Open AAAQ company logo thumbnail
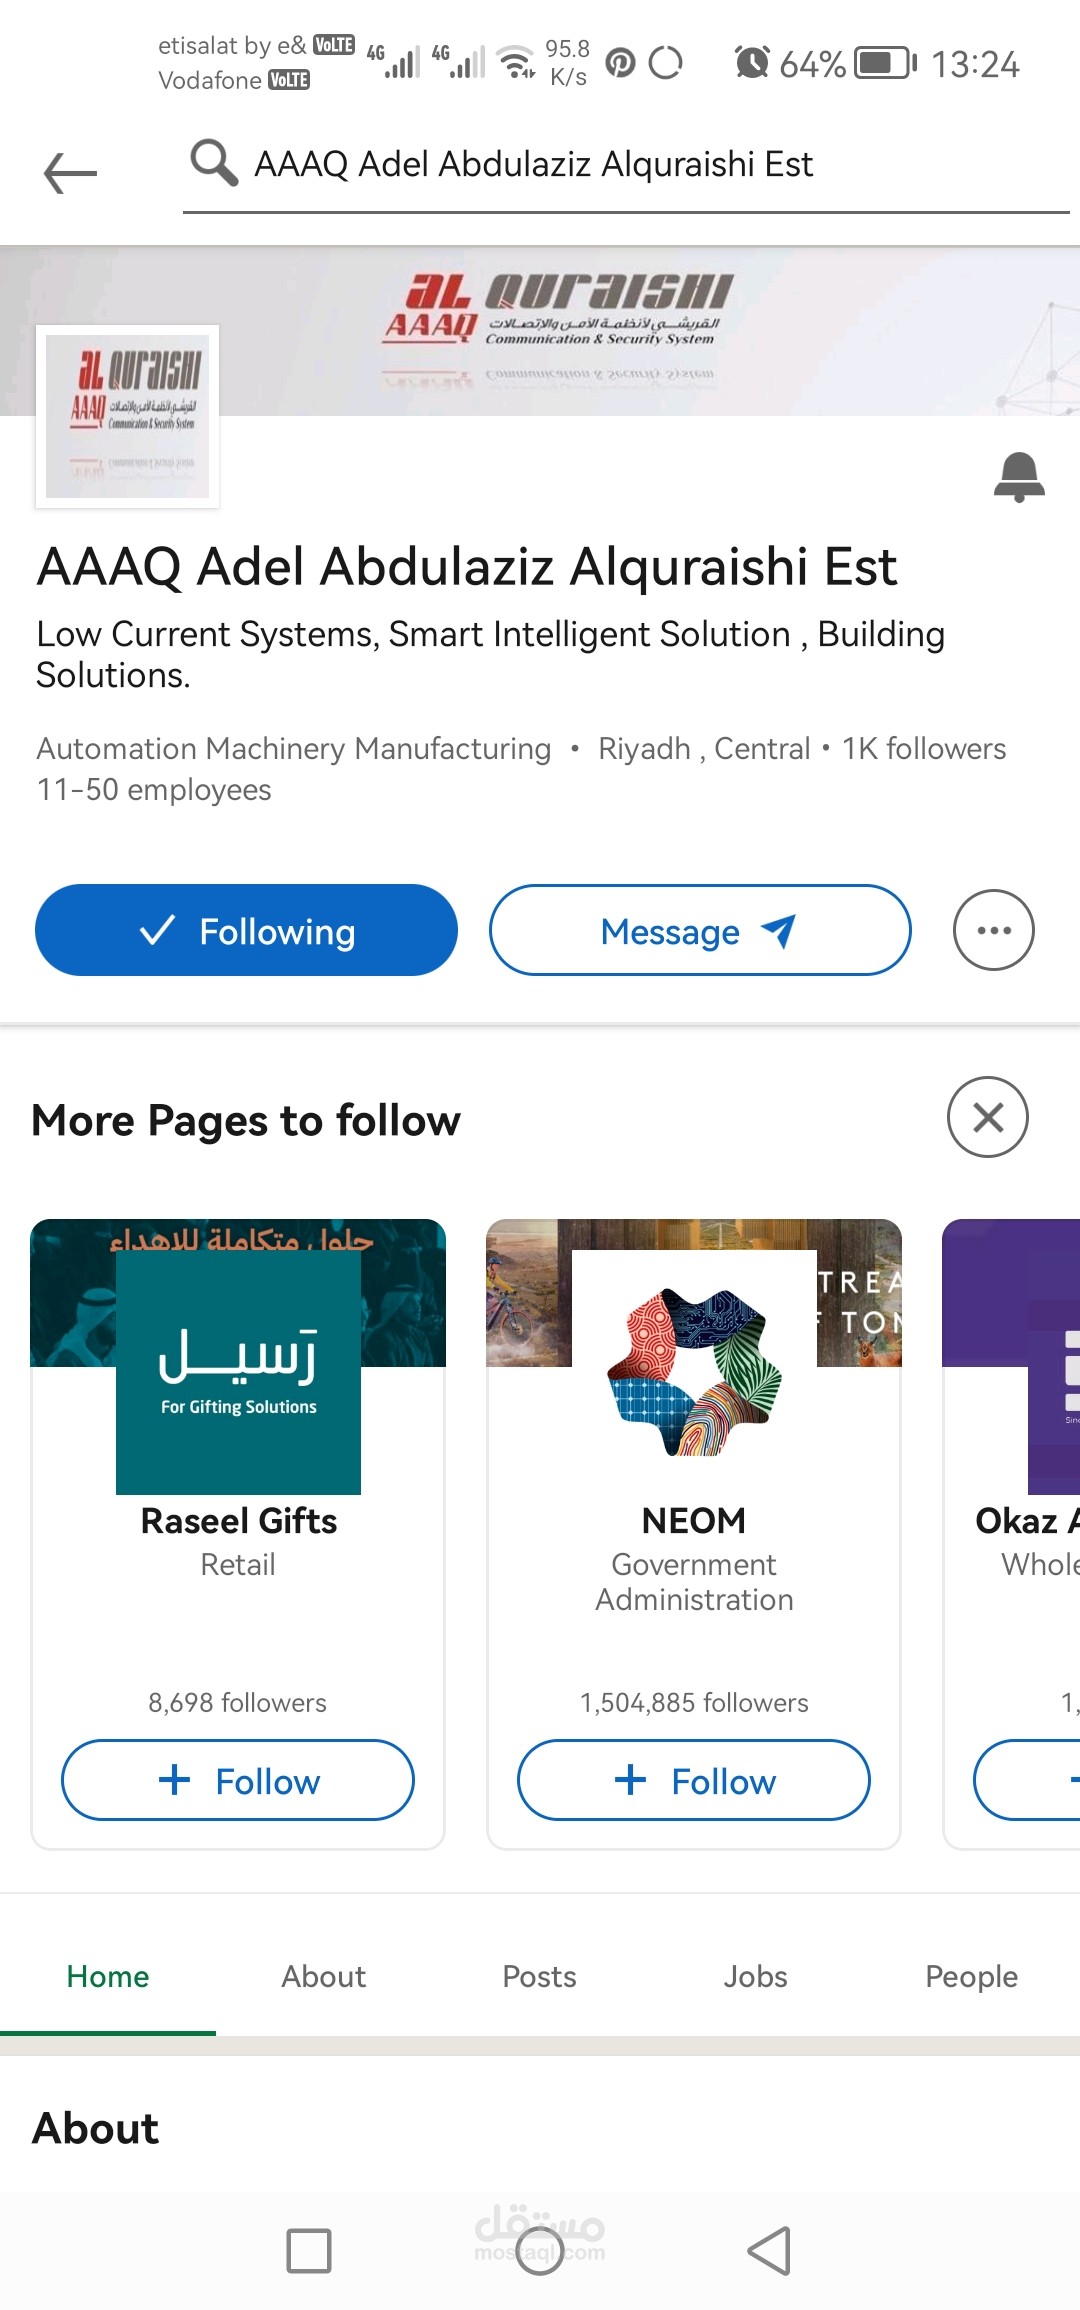Screen dimensions: 1080x2310 coord(127,416)
